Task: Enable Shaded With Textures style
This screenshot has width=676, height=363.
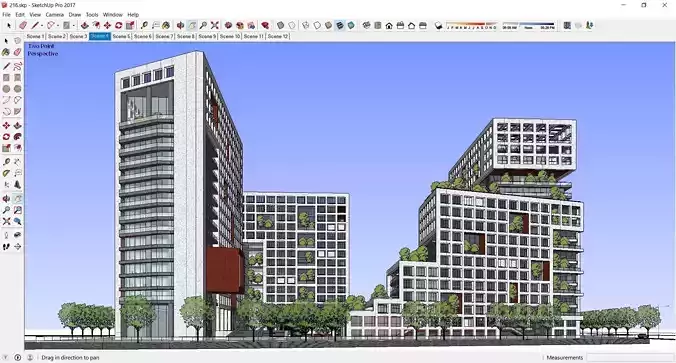Action: pos(340,25)
